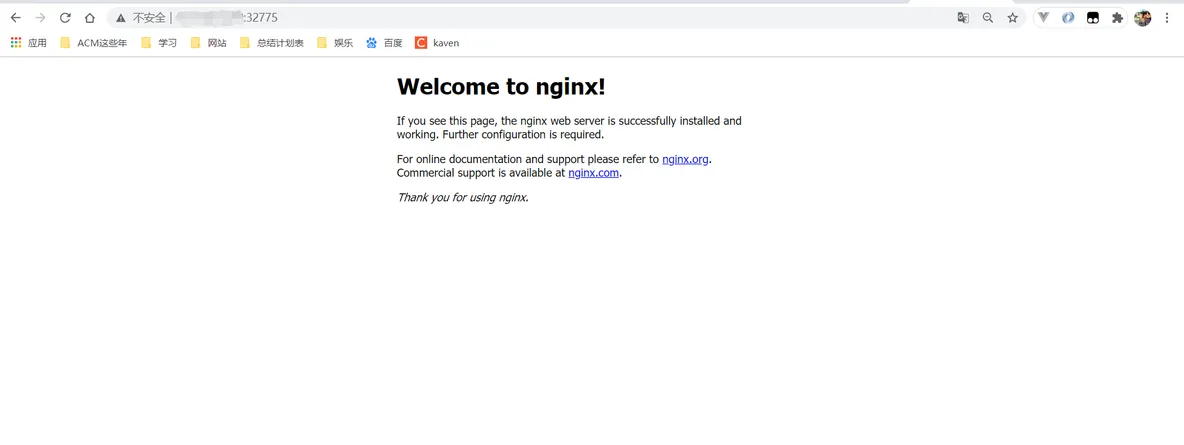Open the 应用 apps grid shortcut

[29, 43]
